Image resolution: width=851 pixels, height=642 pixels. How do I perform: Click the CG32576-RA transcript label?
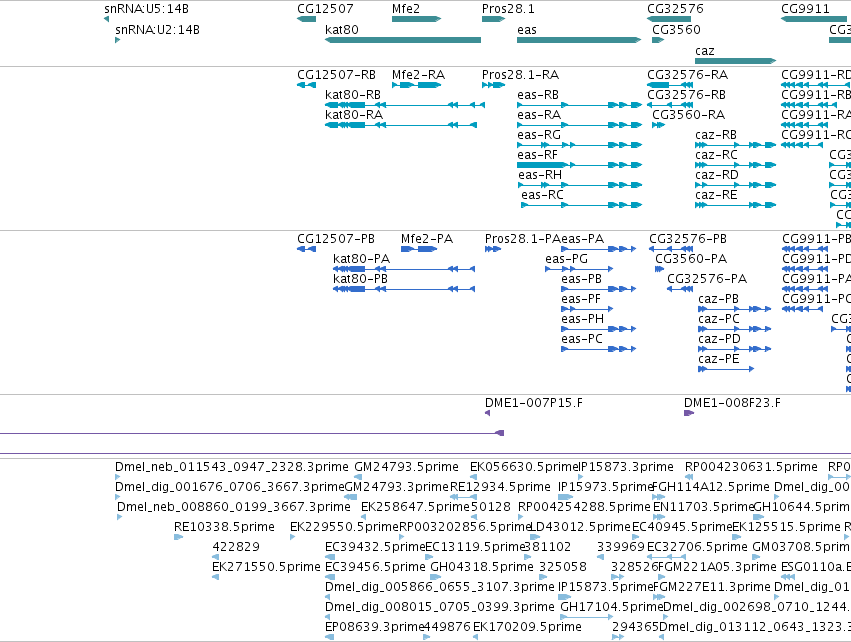tap(688, 74)
